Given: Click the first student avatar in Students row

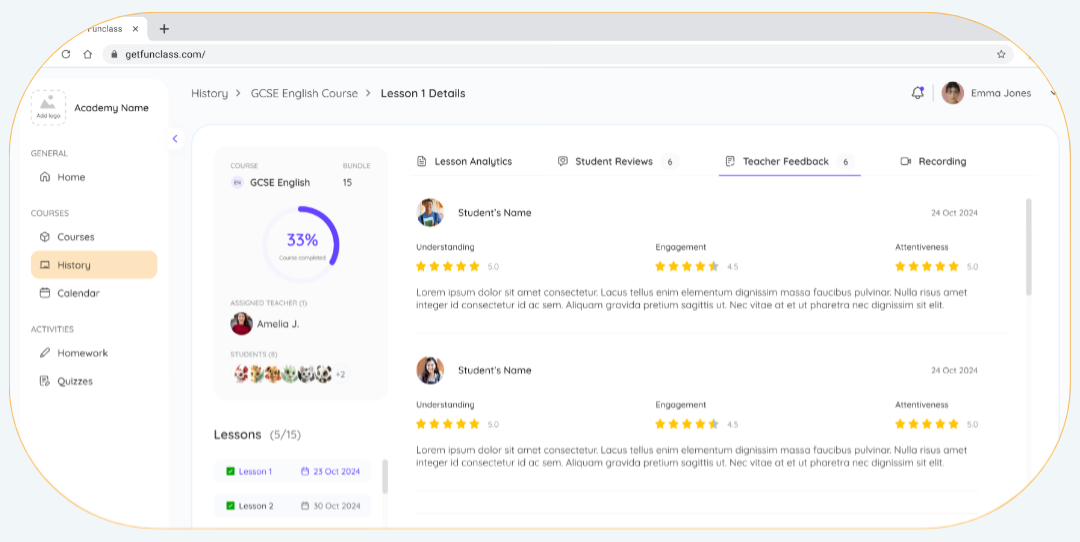Looking at the screenshot, I should pos(240,375).
